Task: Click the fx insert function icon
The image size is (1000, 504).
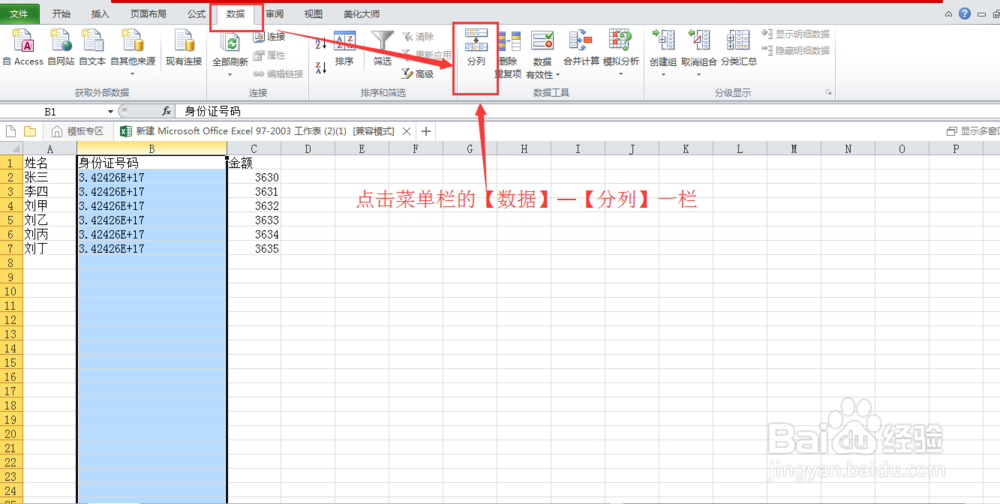Action: tap(166, 111)
